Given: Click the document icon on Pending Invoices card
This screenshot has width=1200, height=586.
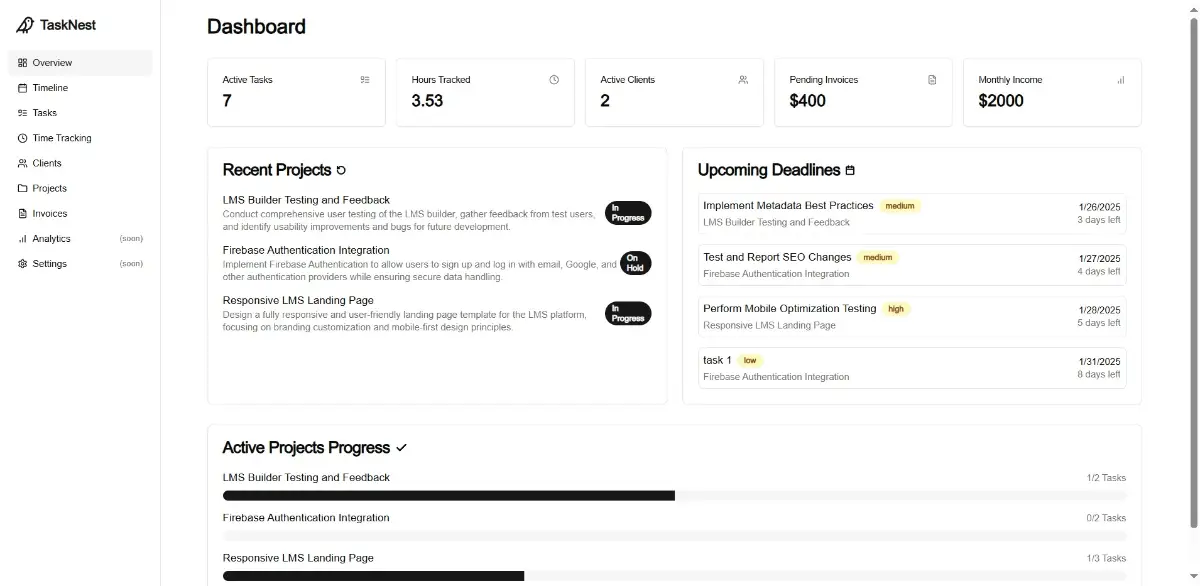Looking at the screenshot, I should coord(932,80).
